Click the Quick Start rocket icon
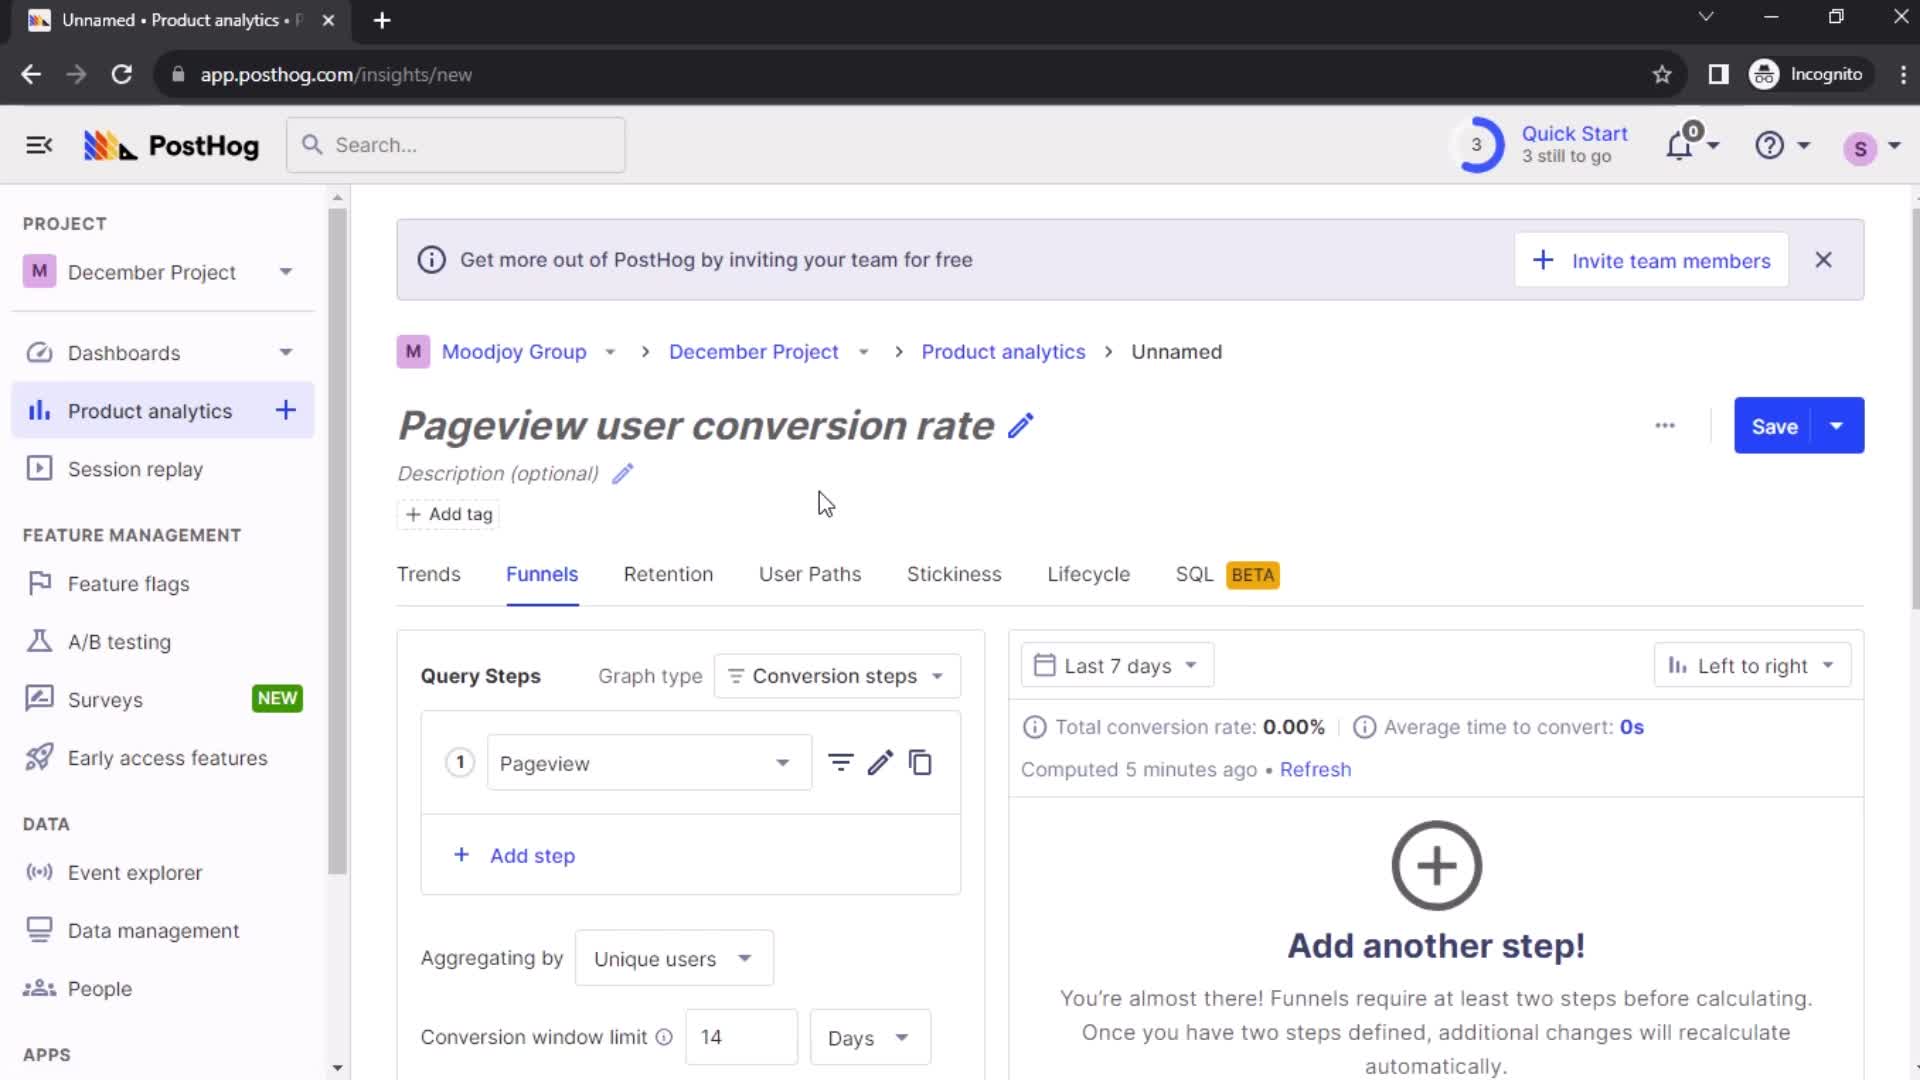 (1476, 145)
